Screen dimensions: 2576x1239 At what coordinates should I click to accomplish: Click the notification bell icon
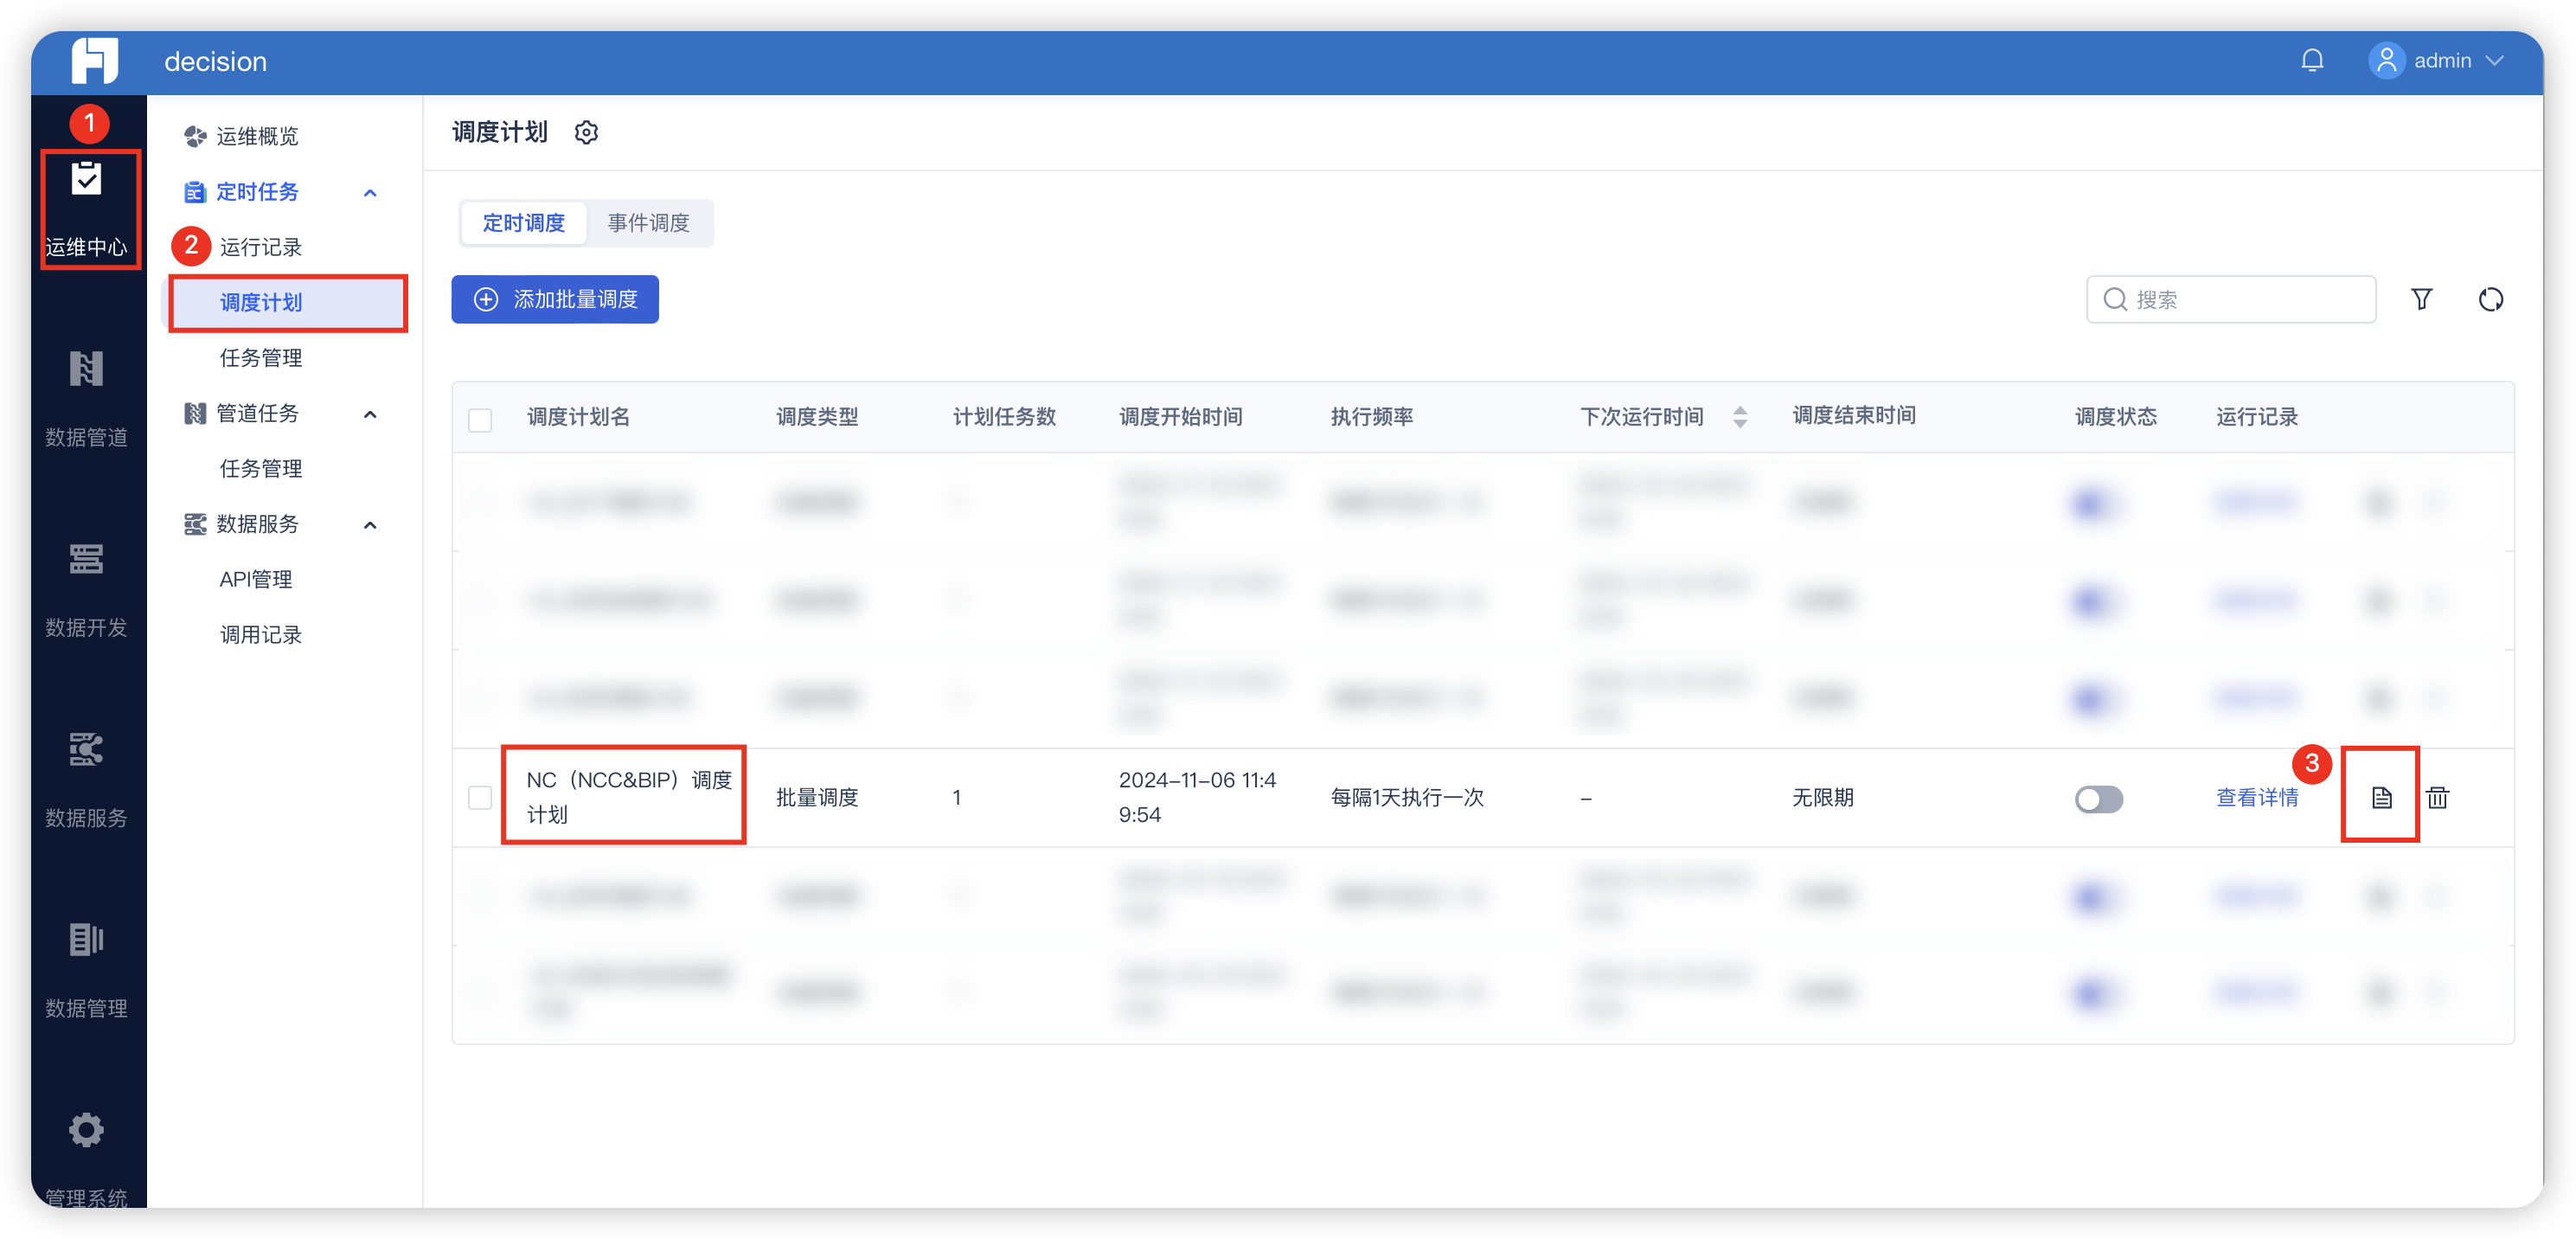pos(2311,61)
